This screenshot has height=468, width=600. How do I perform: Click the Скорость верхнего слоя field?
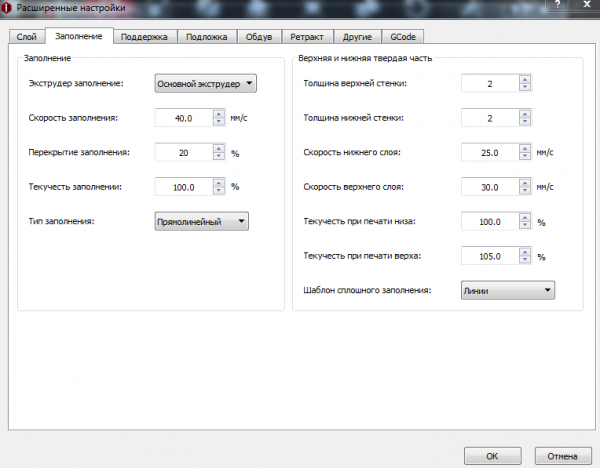tap(490, 187)
